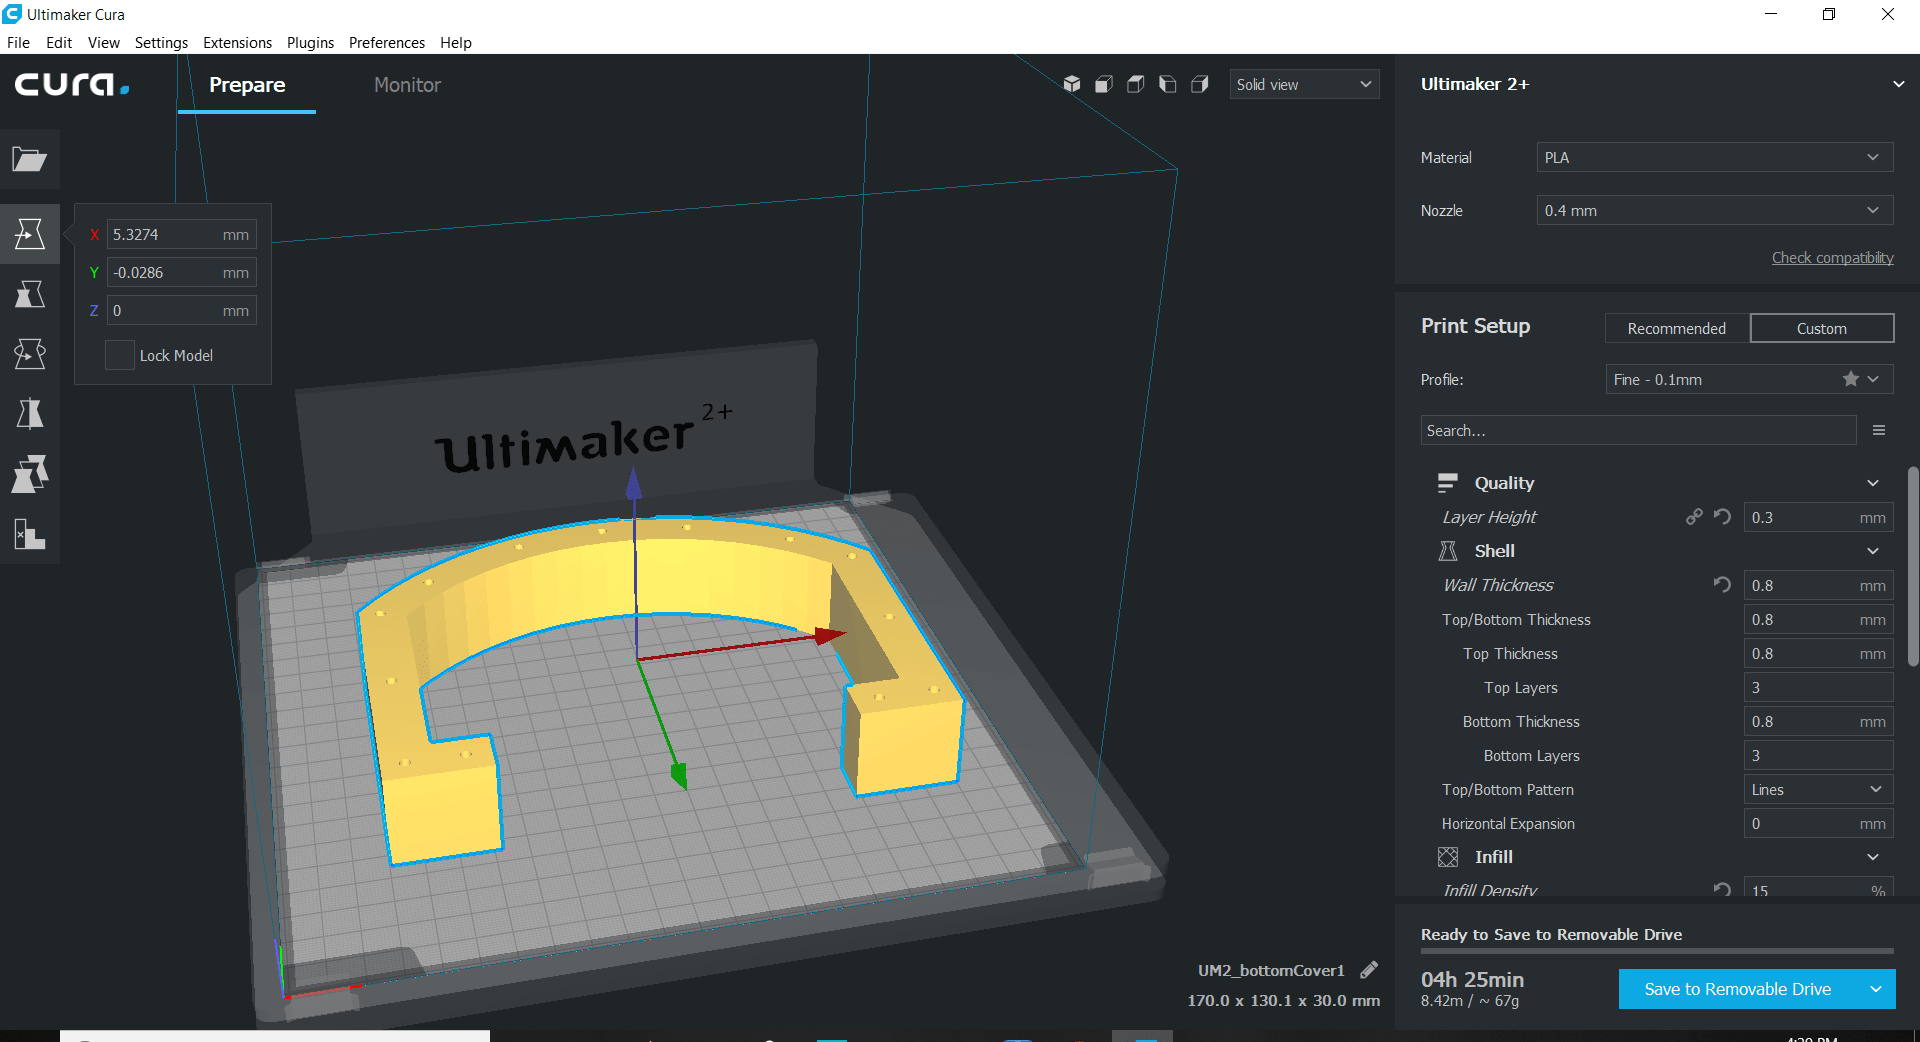1920x1042 pixels.
Task: Select the Mirror tool
Action: click(x=30, y=414)
